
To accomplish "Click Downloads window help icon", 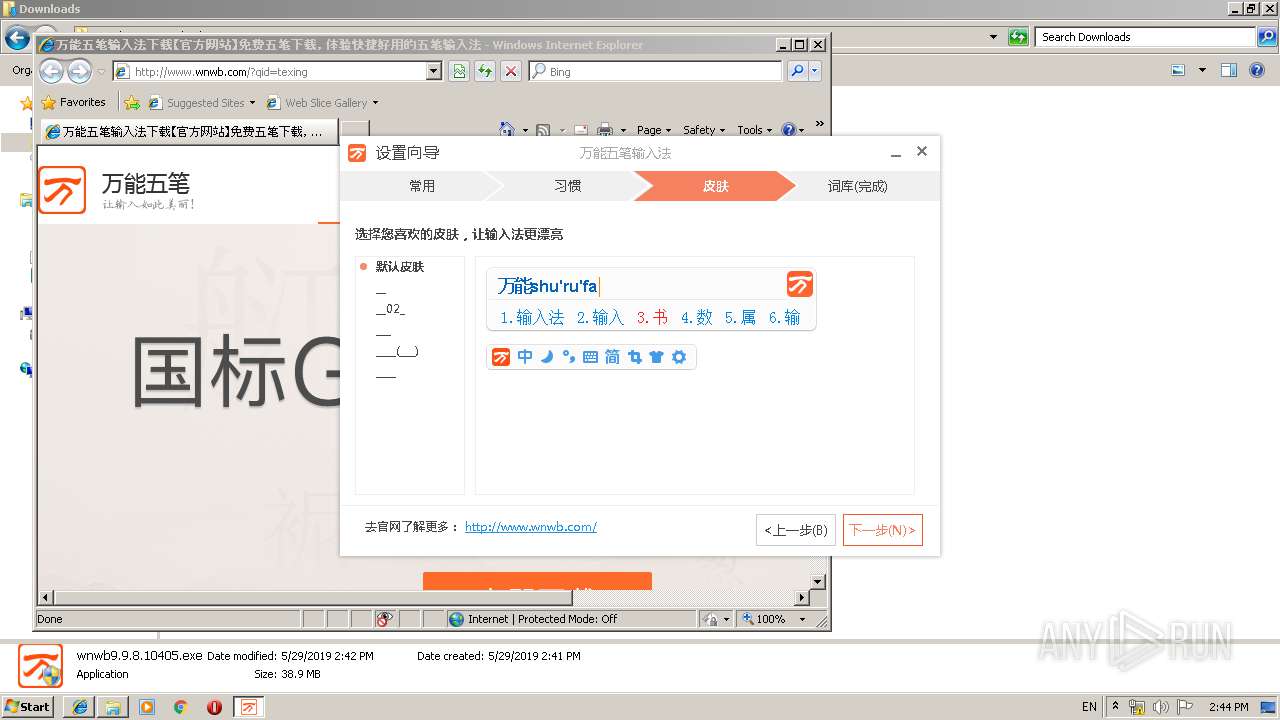I will 1257,70.
